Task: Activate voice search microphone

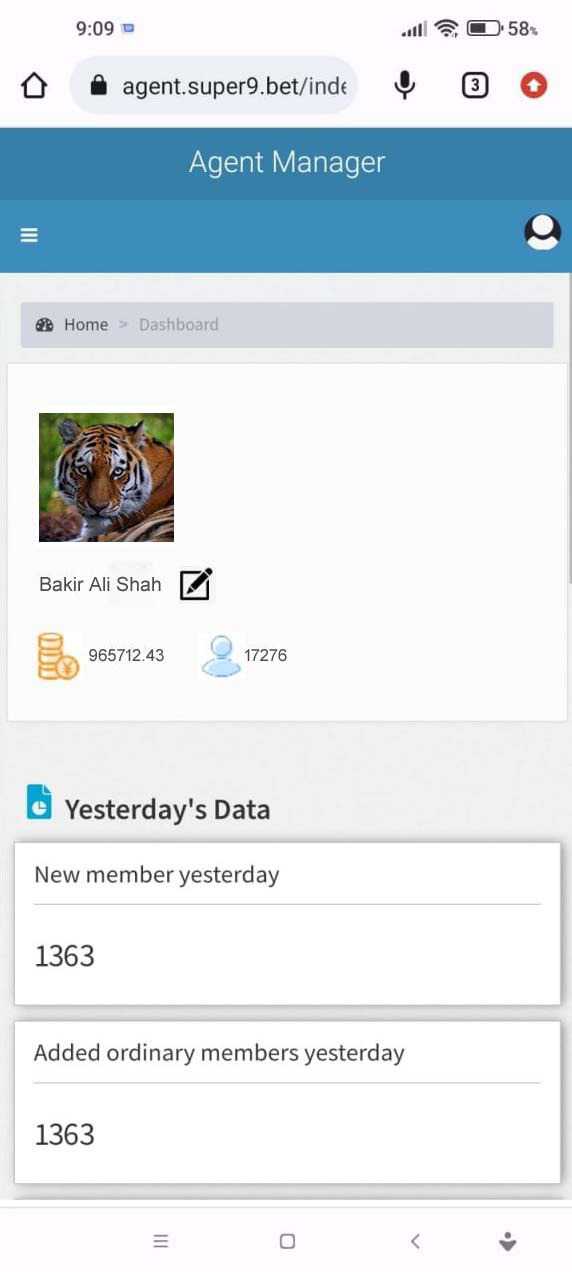Action: pos(404,86)
